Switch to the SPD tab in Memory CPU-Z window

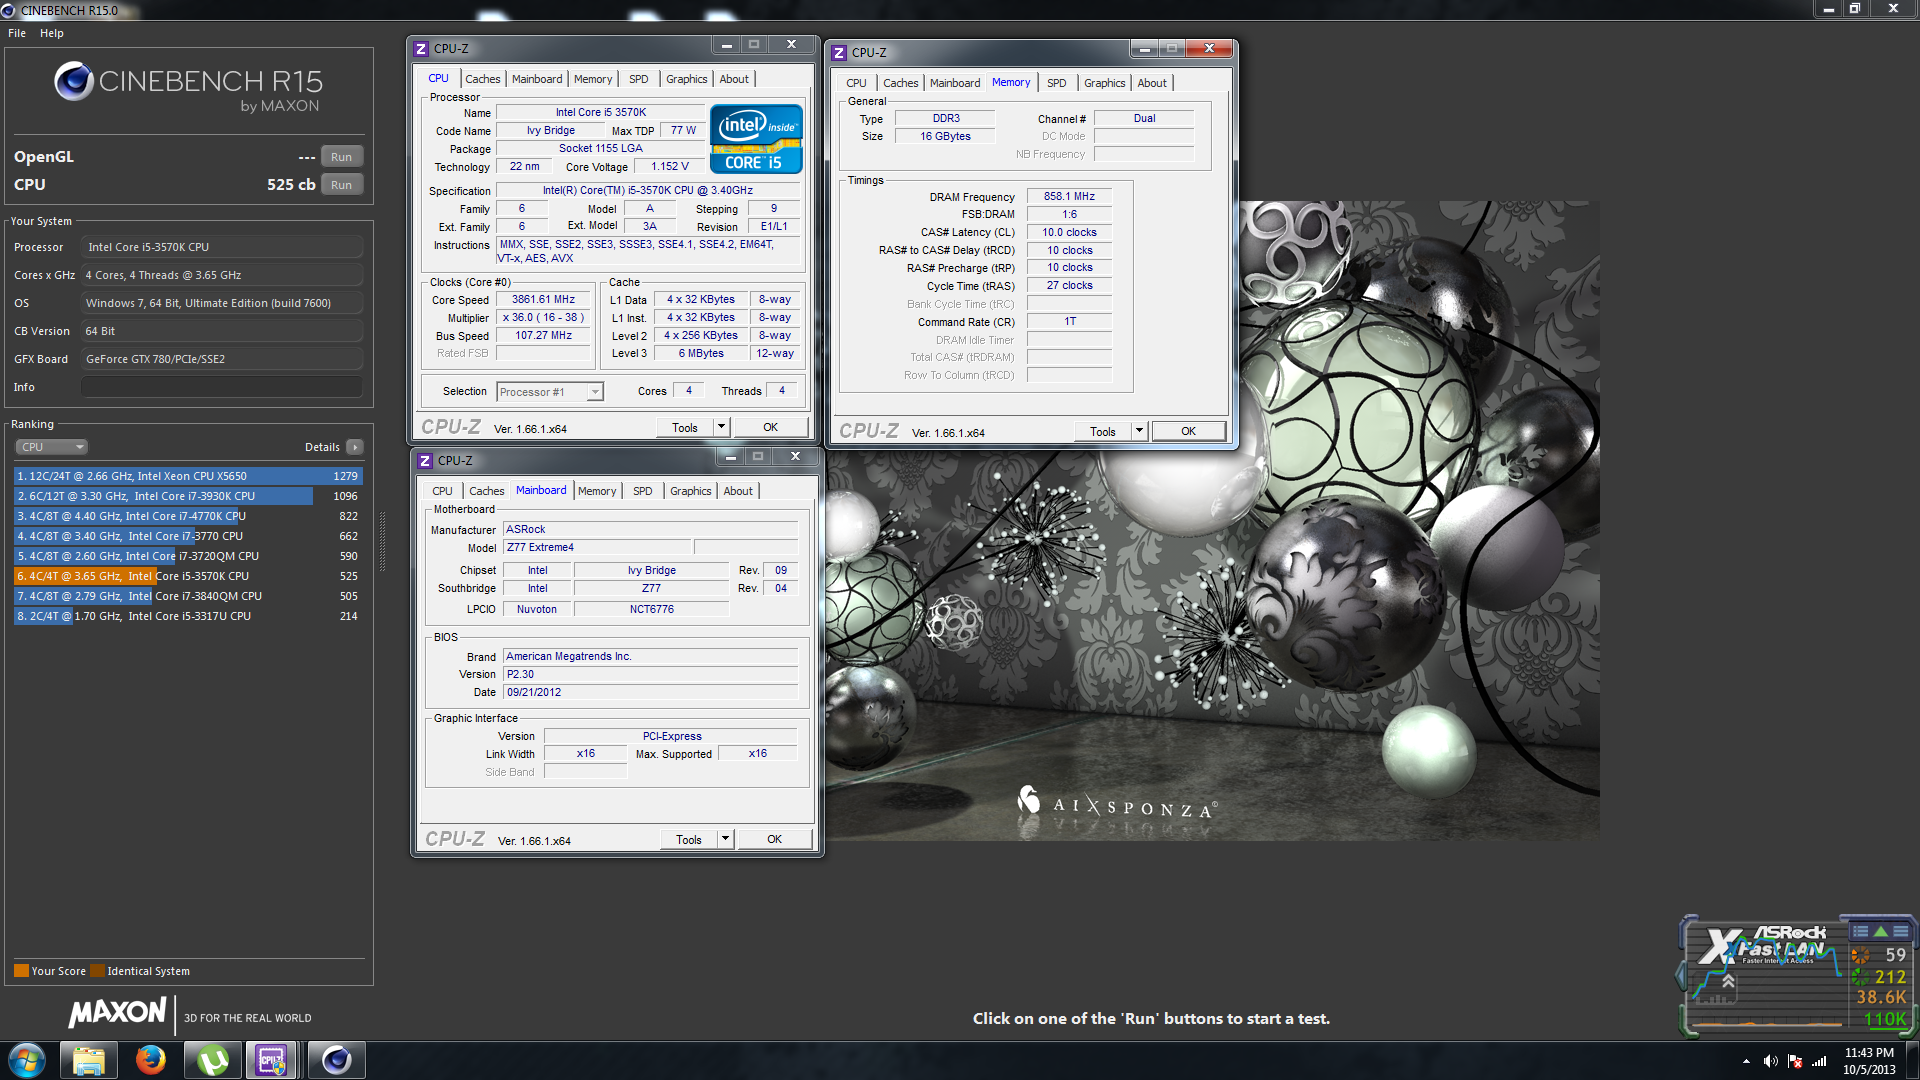point(1056,83)
